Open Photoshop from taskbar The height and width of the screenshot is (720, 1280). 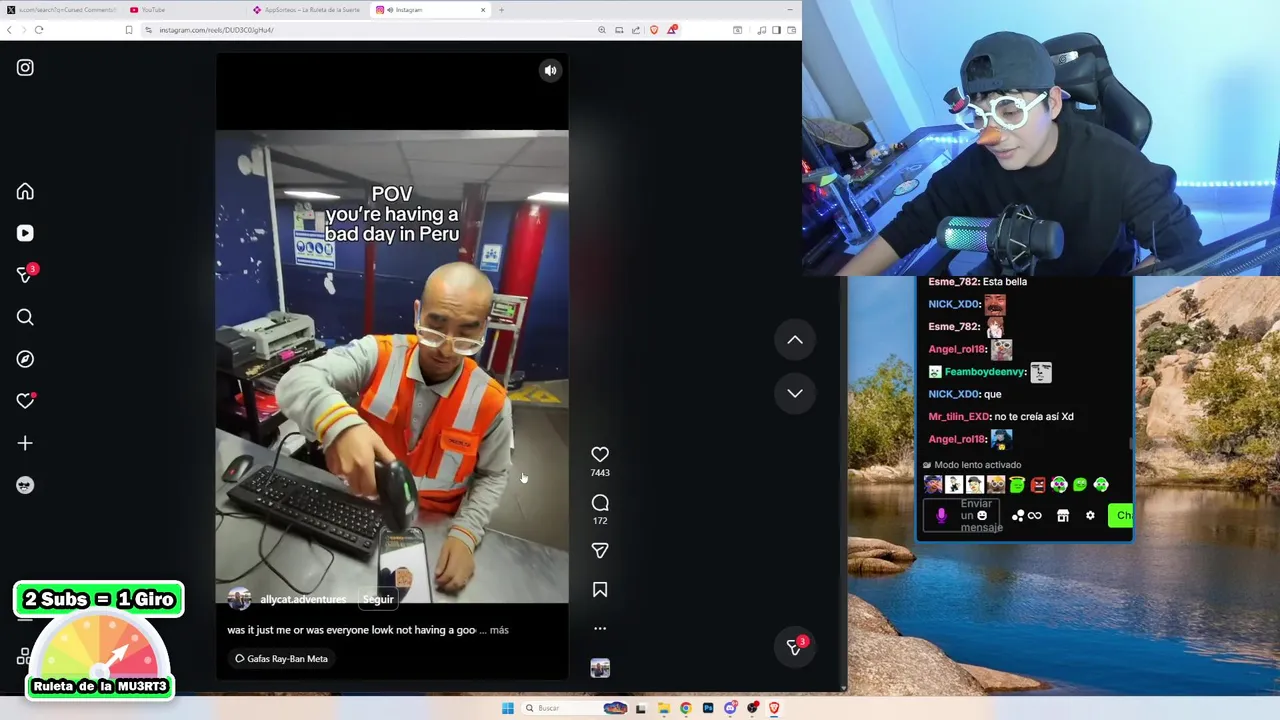(x=708, y=708)
